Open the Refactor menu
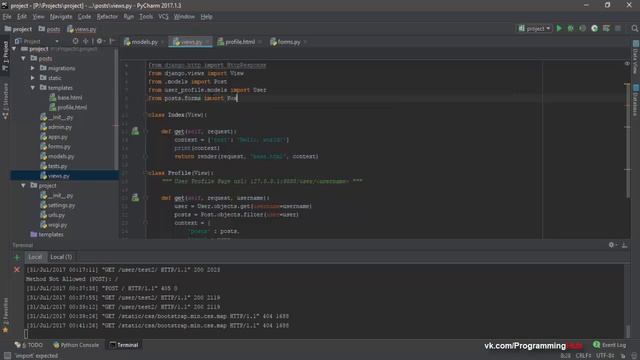Viewport: 640px width, 360px height. coord(107,17)
